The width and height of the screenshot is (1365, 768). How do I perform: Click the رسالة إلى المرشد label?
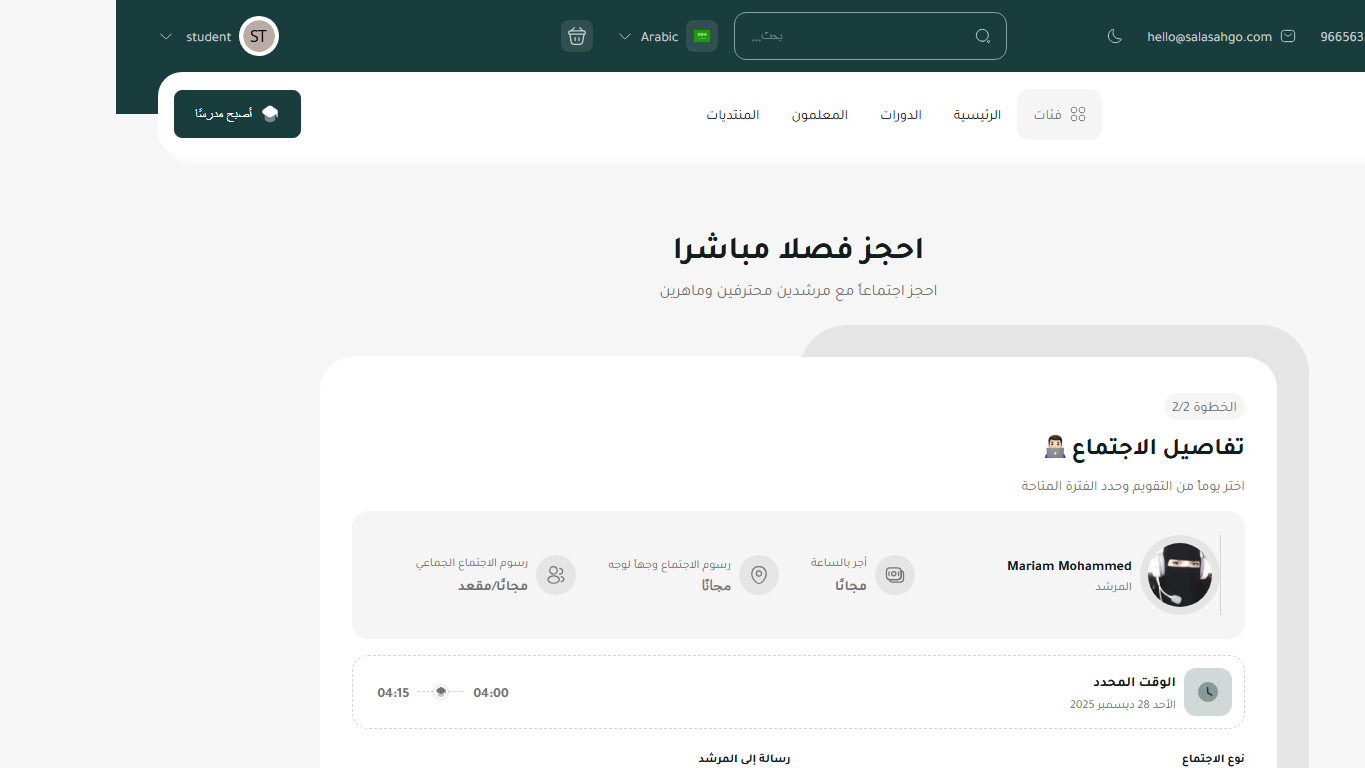pos(744,759)
